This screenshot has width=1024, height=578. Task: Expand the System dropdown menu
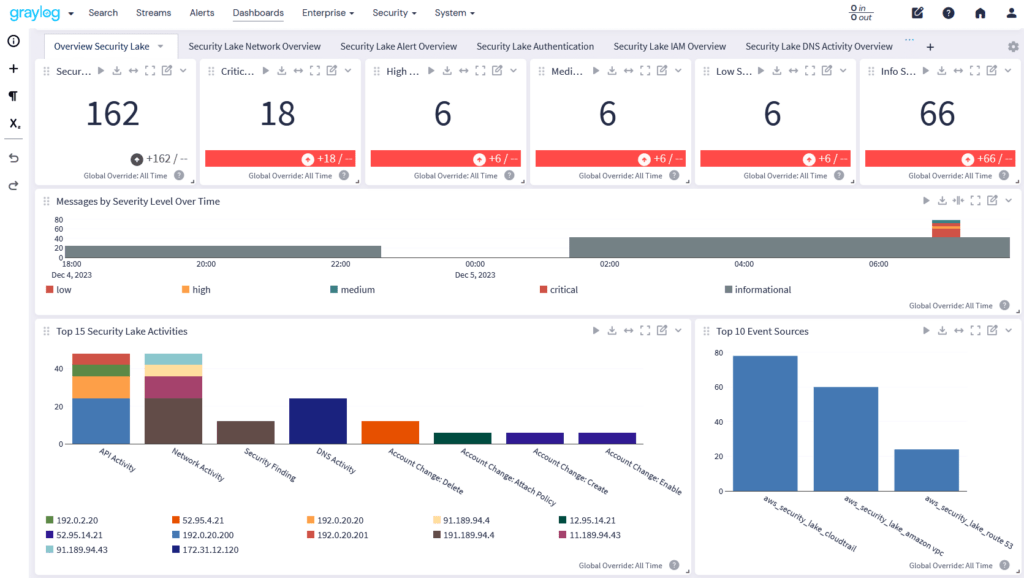pos(455,13)
